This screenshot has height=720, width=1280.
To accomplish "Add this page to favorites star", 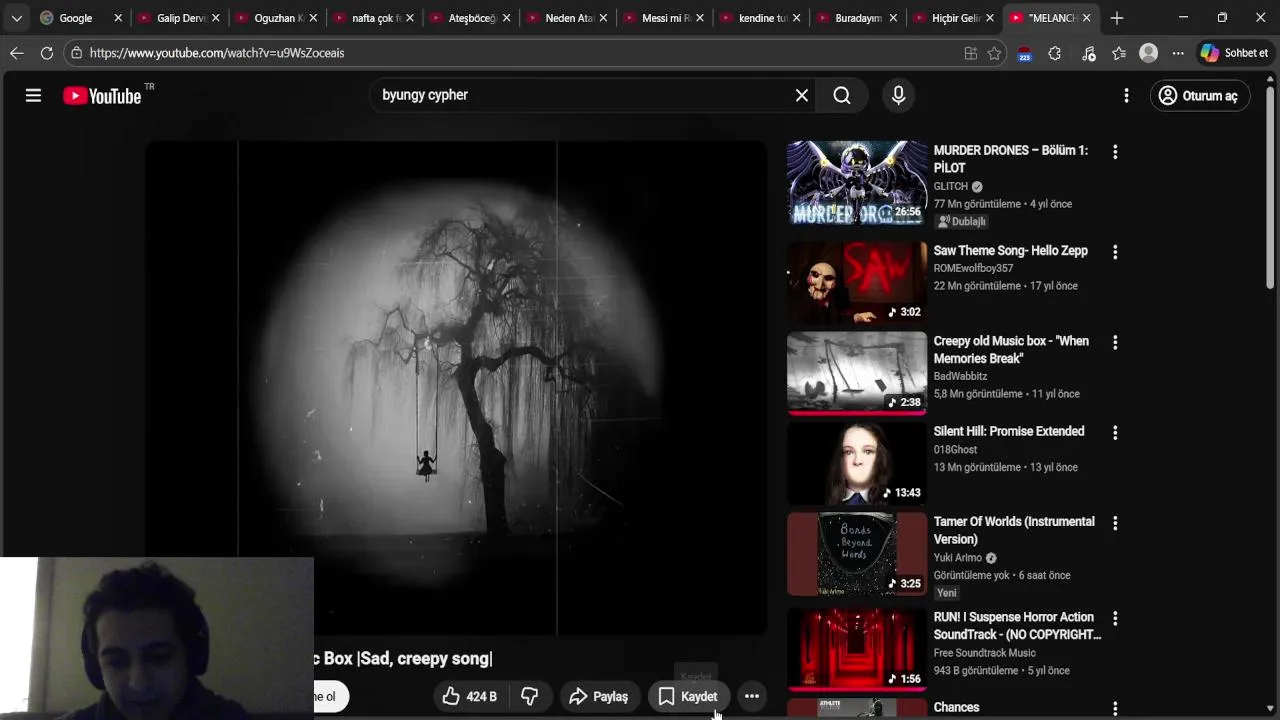I will click(x=994, y=53).
